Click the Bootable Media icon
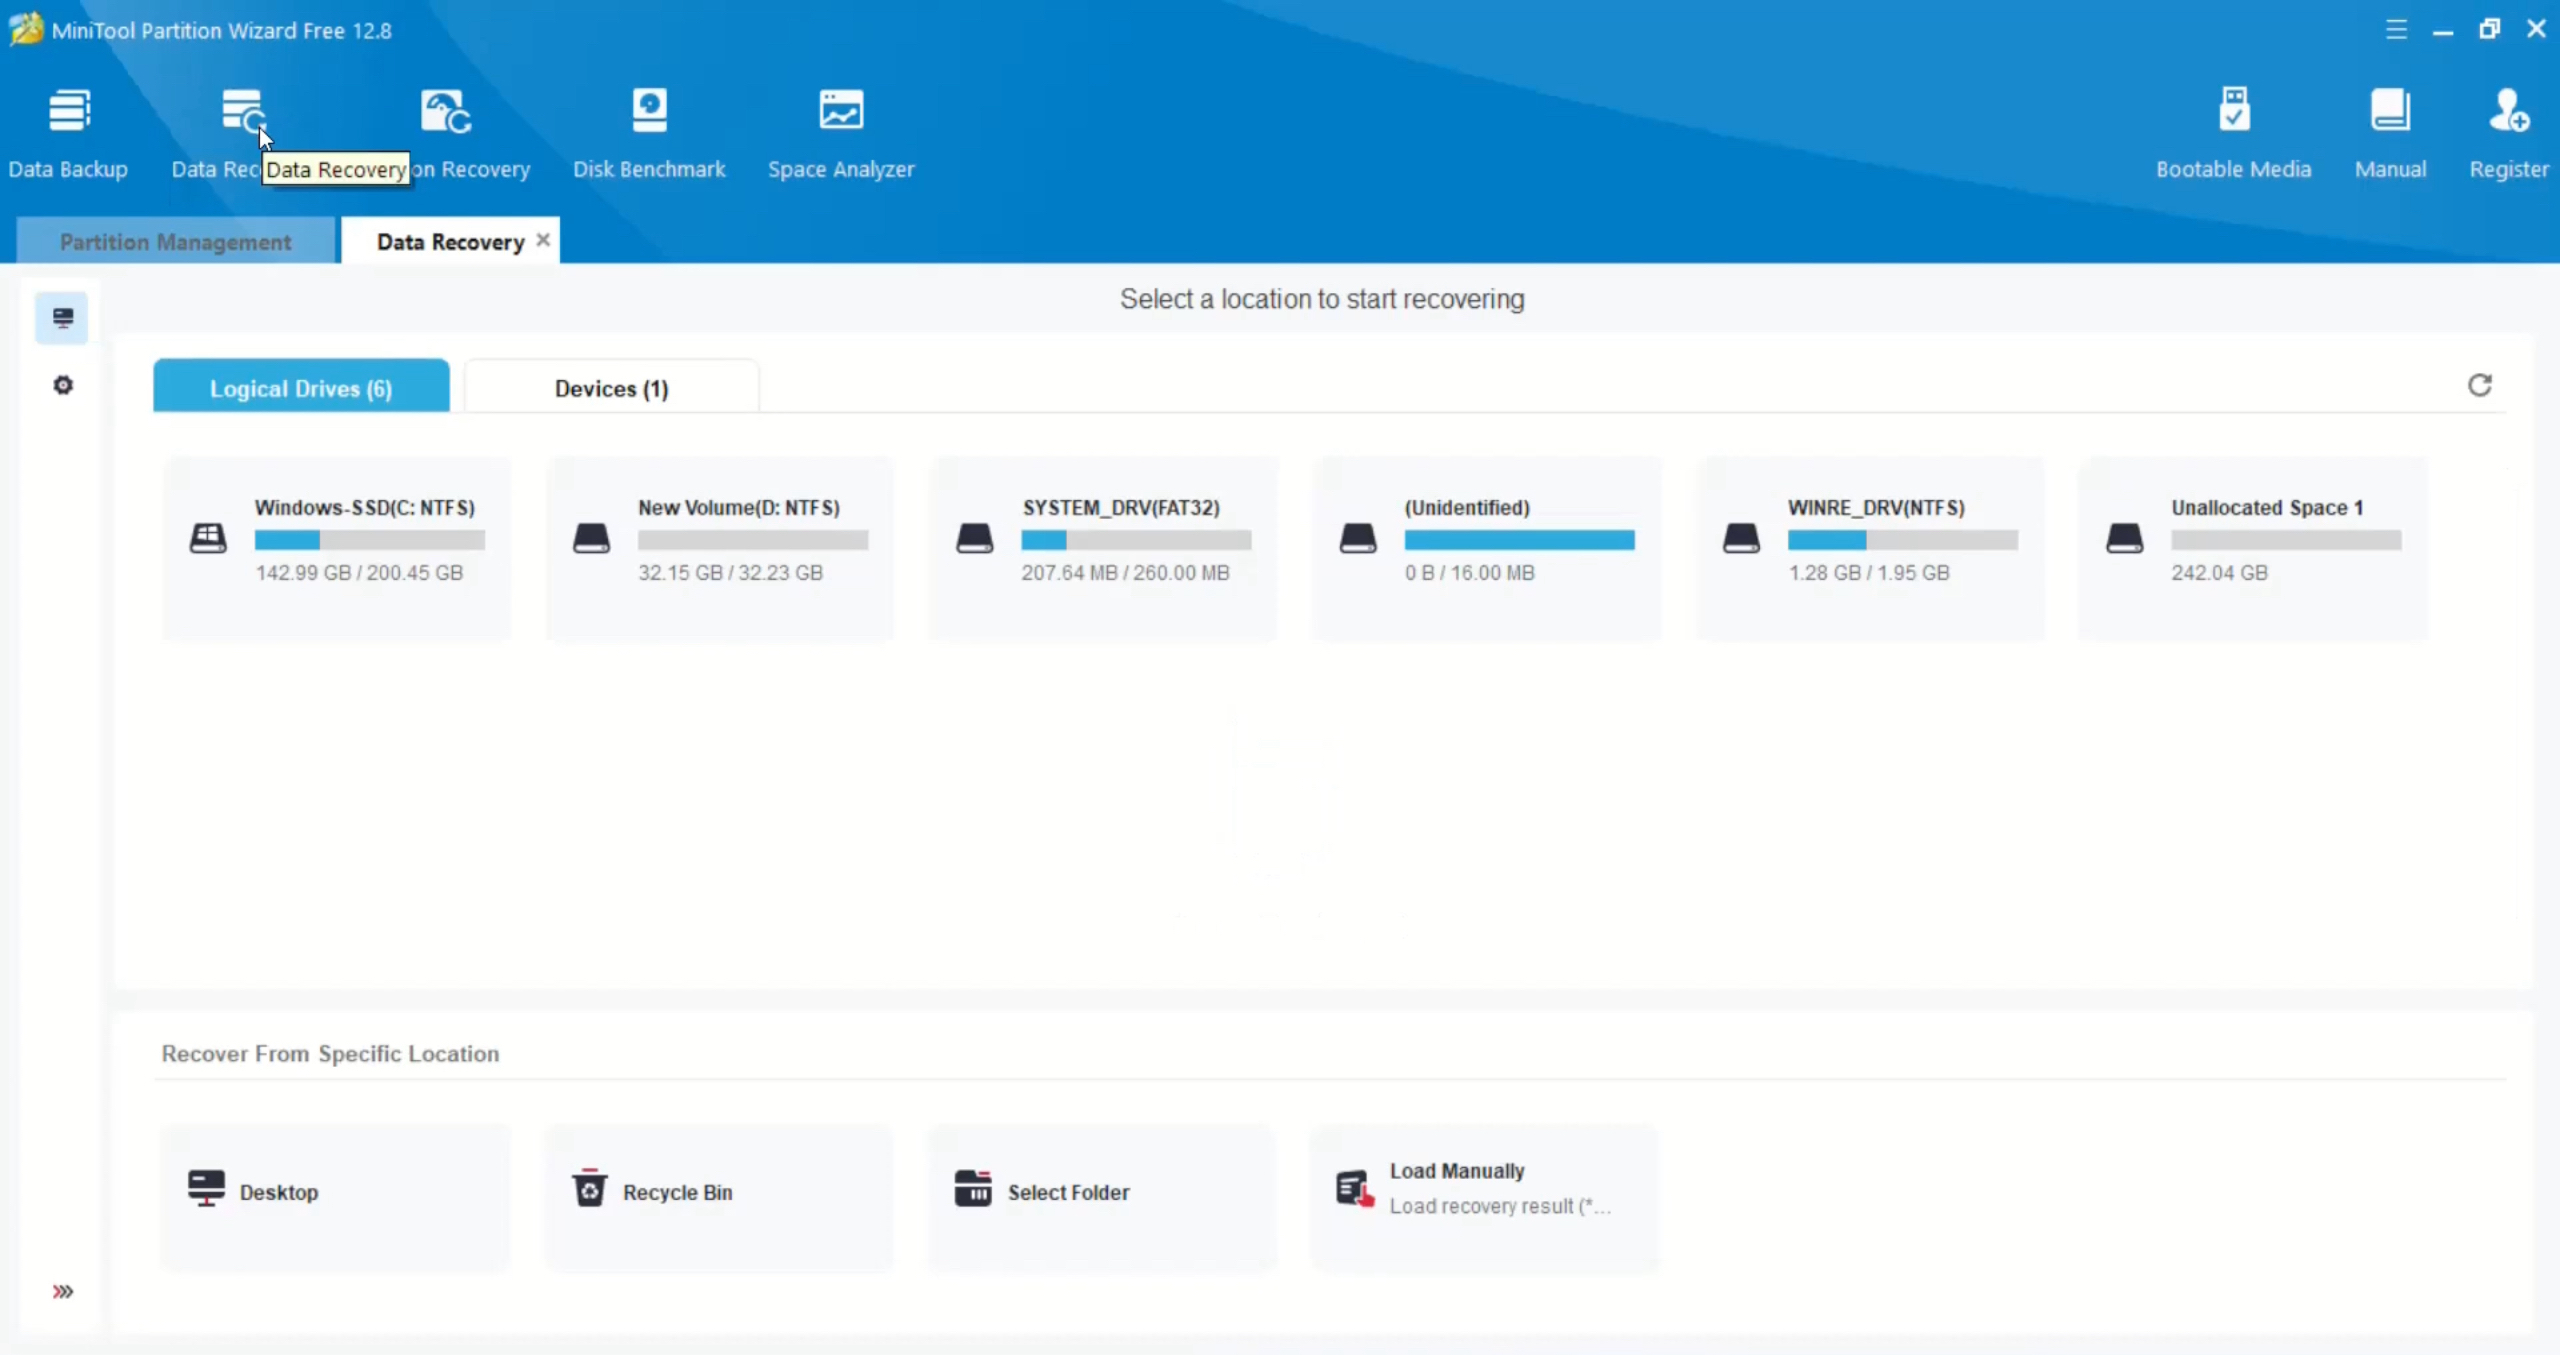2560x1355 pixels. [x=2233, y=110]
